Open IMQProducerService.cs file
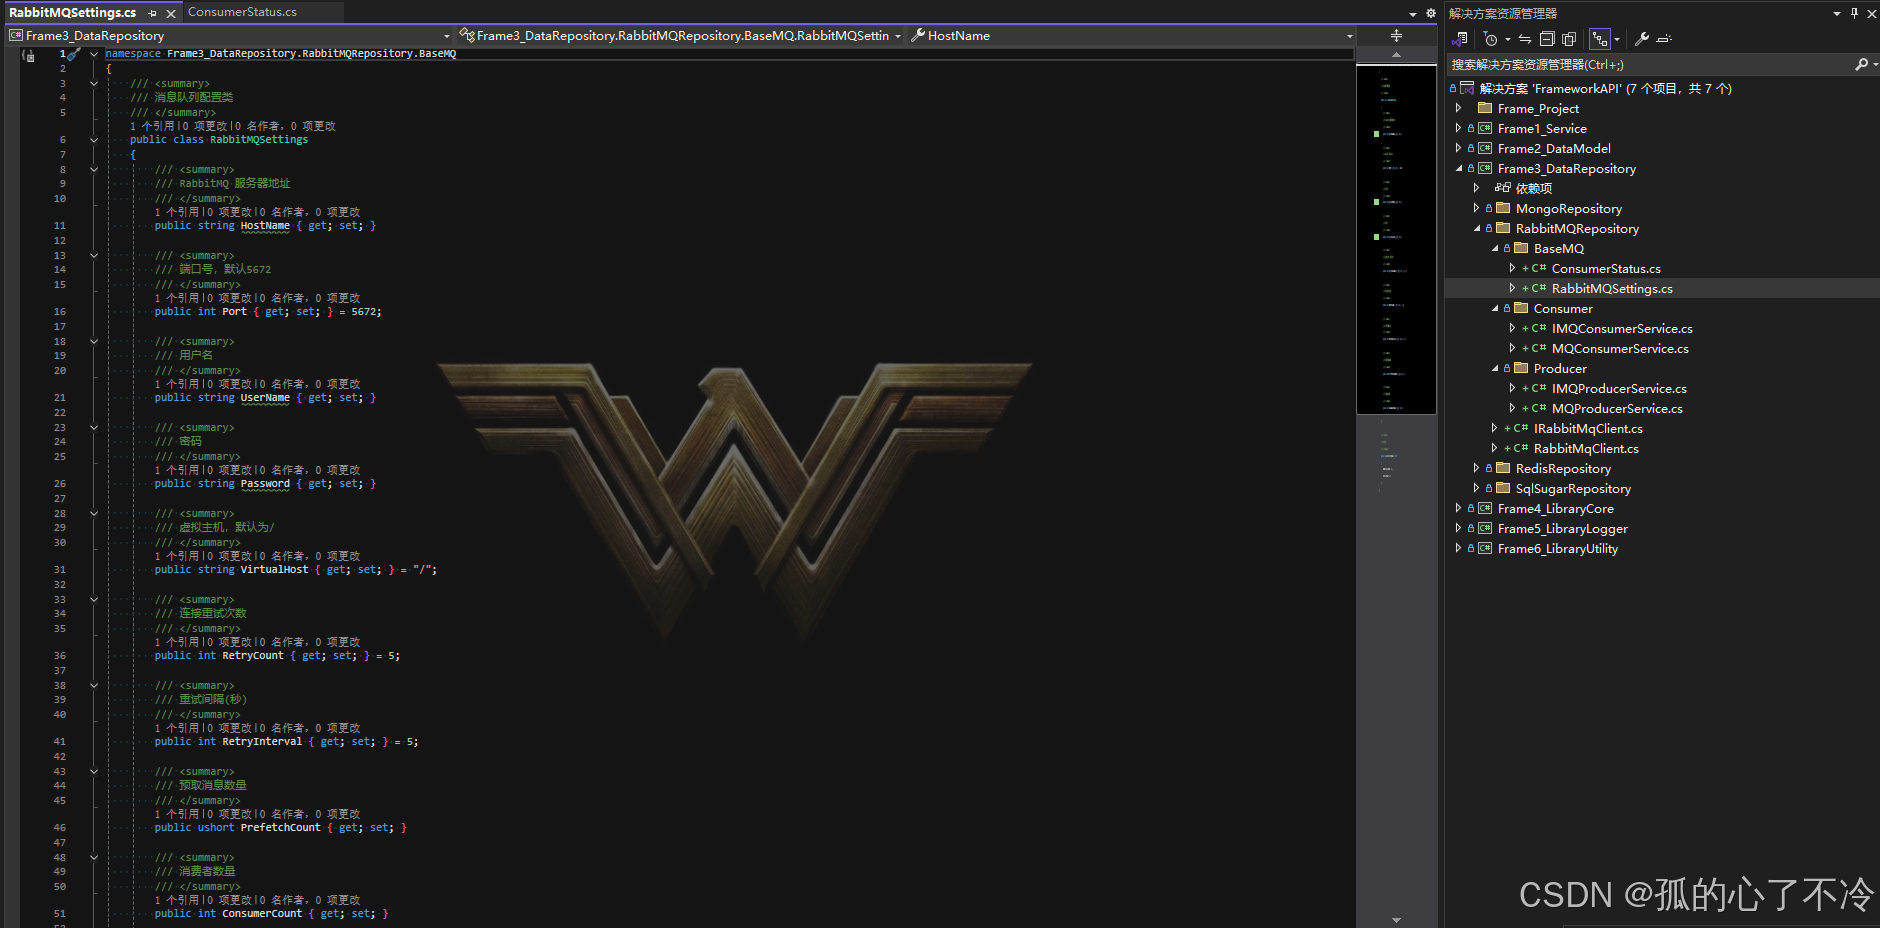 [1619, 388]
